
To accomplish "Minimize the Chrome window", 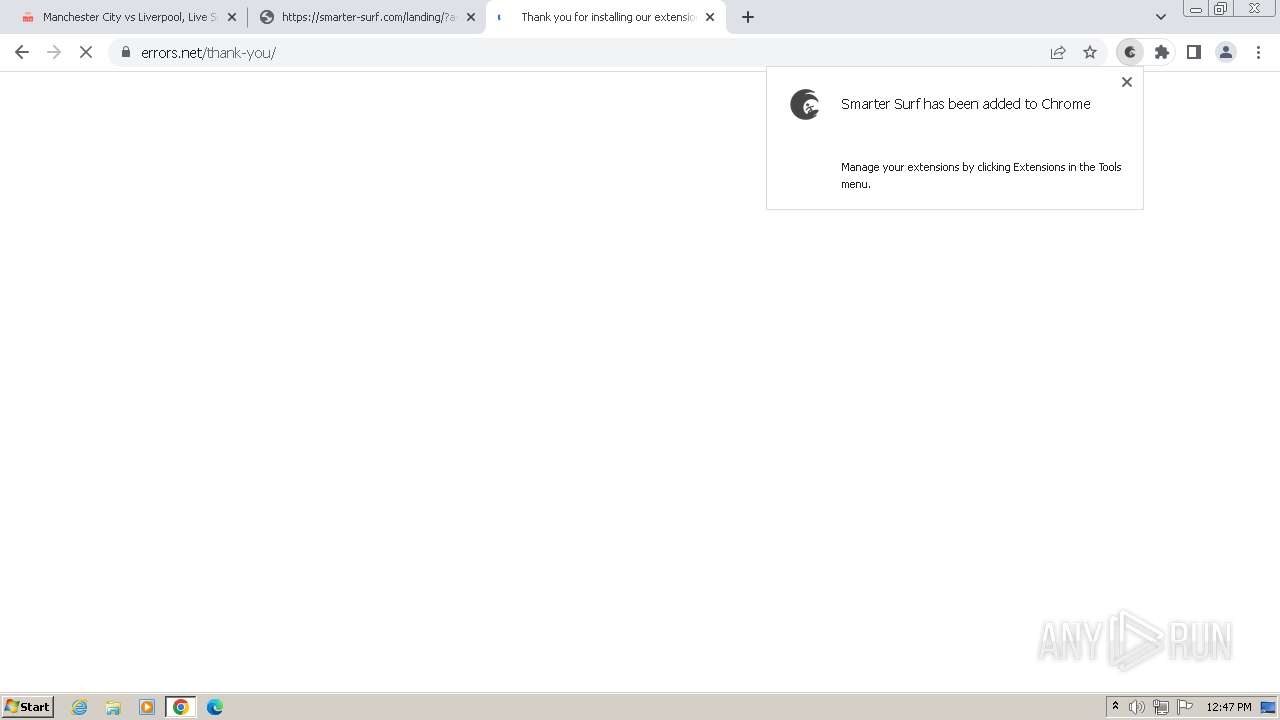I will [x=1196, y=9].
